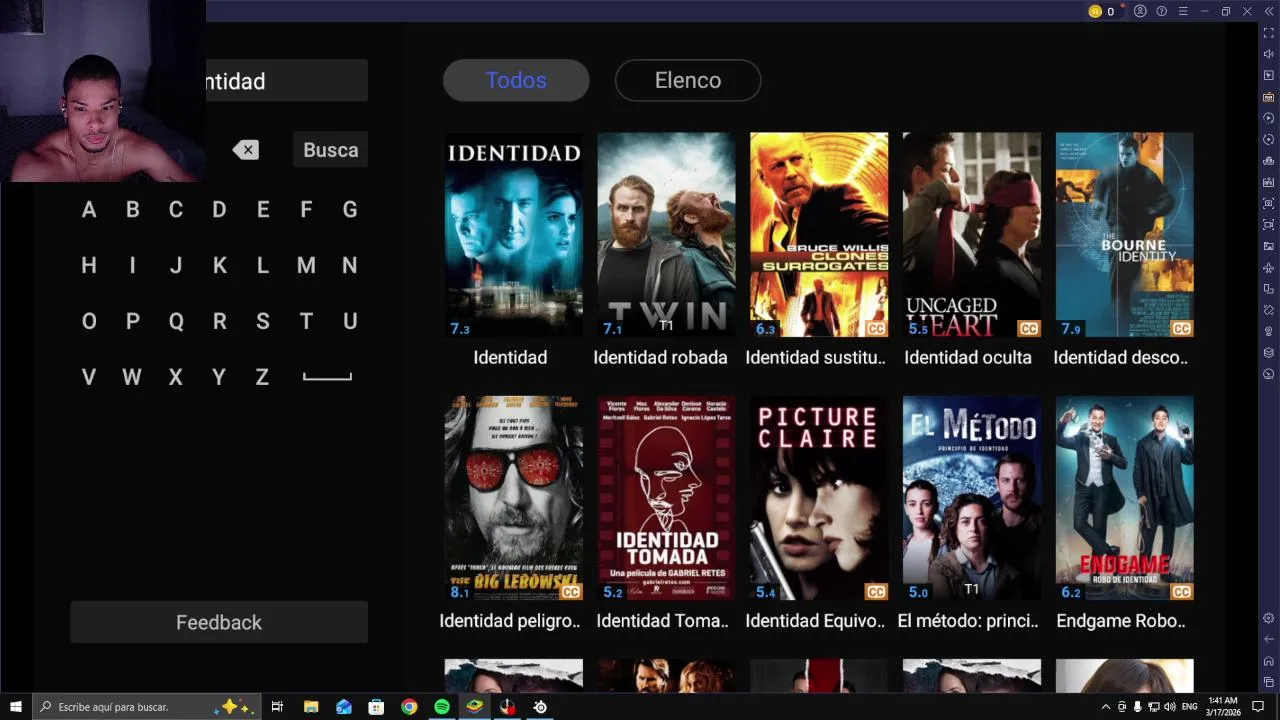
Task: Tap the letter U key
Action: coord(350,322)
